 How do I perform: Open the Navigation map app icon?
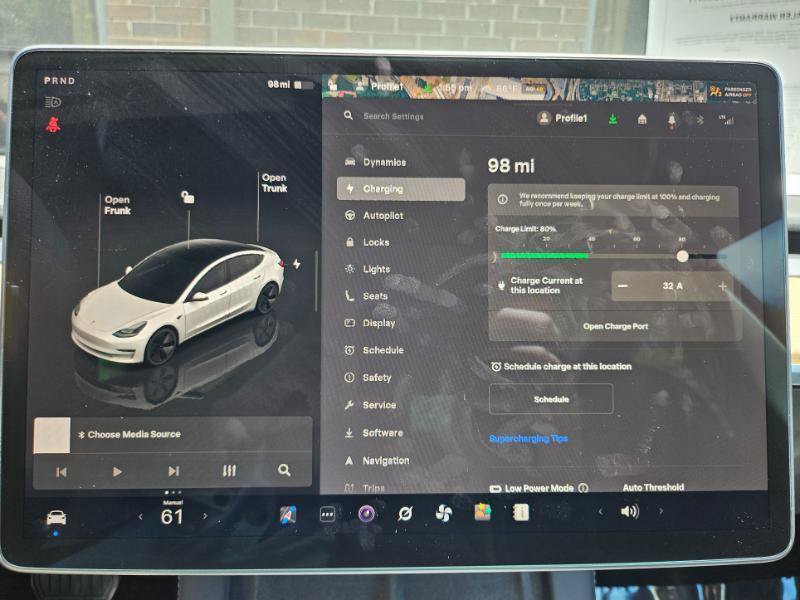(x=288, y=515)
